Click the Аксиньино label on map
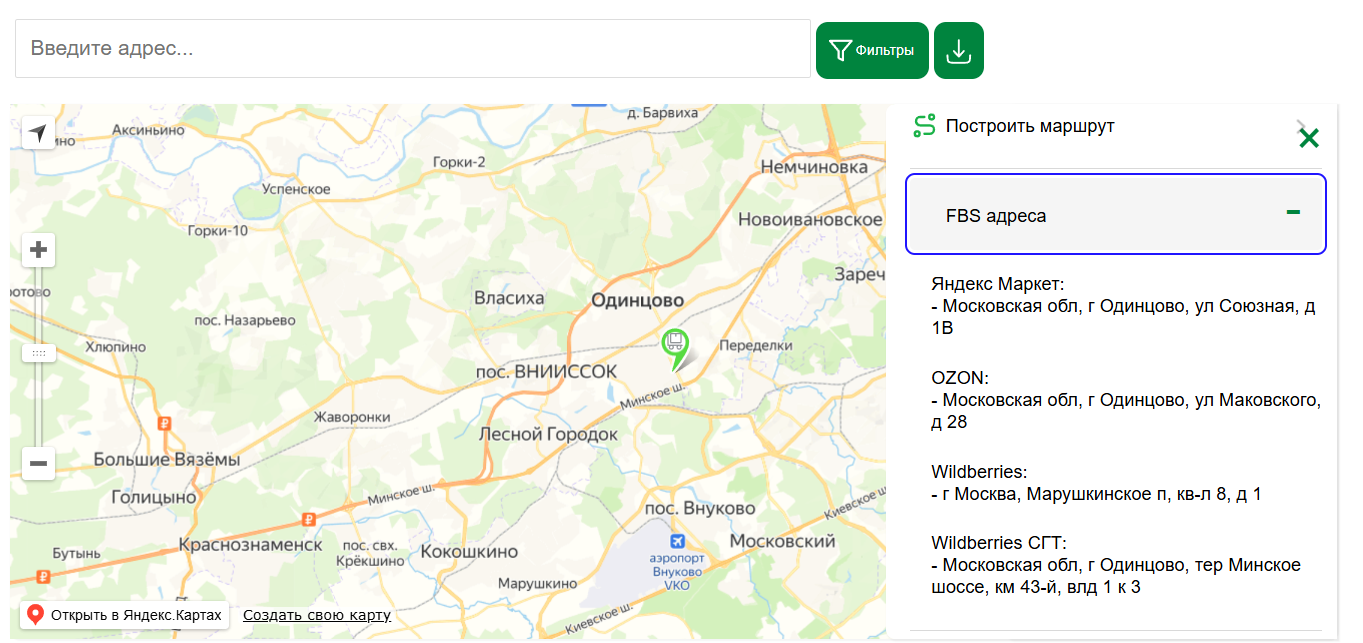Image resolution: width=1363 pixels, height=643 pixels. coord(149,131)
